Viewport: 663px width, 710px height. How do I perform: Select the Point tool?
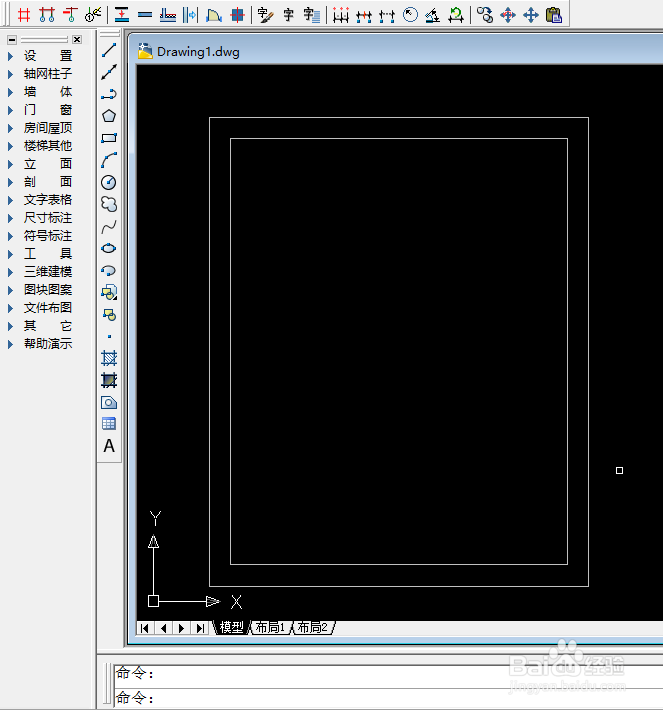tap(109, 336)
